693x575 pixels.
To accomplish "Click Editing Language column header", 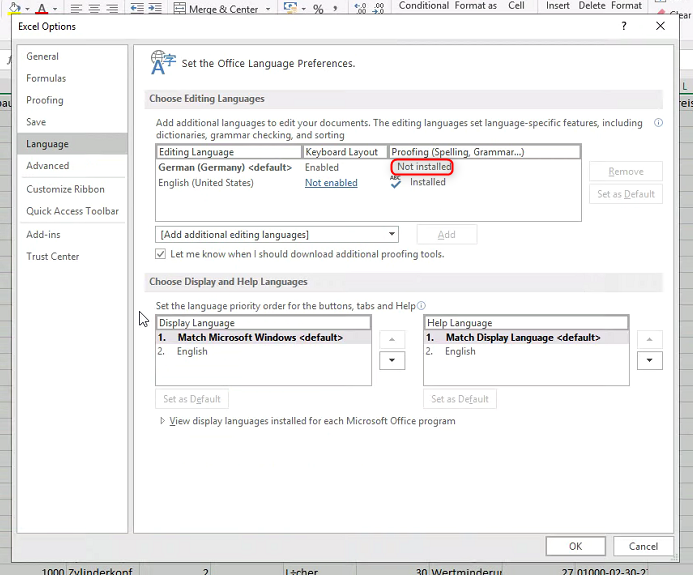I will point(229,152).
